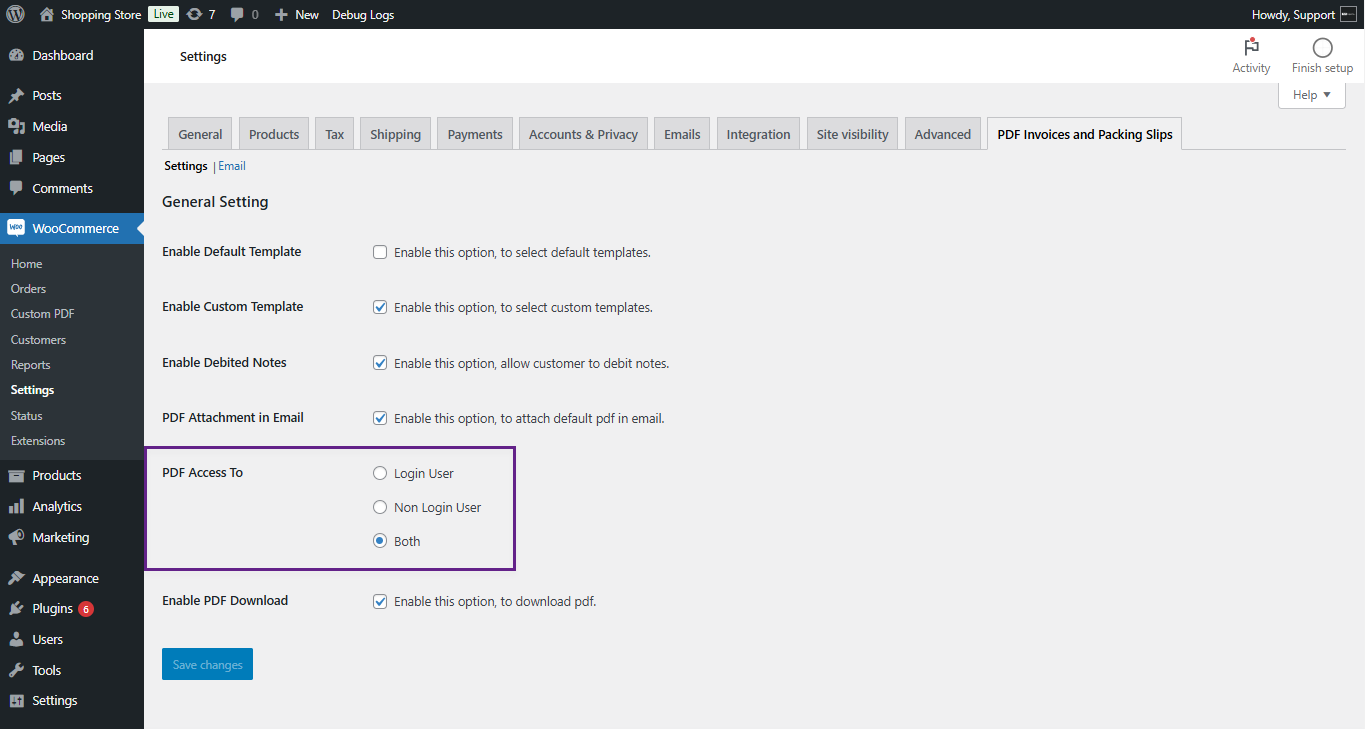1365x729 pixels.
Task: Open the Products settings tab
Action: [274, 134]
